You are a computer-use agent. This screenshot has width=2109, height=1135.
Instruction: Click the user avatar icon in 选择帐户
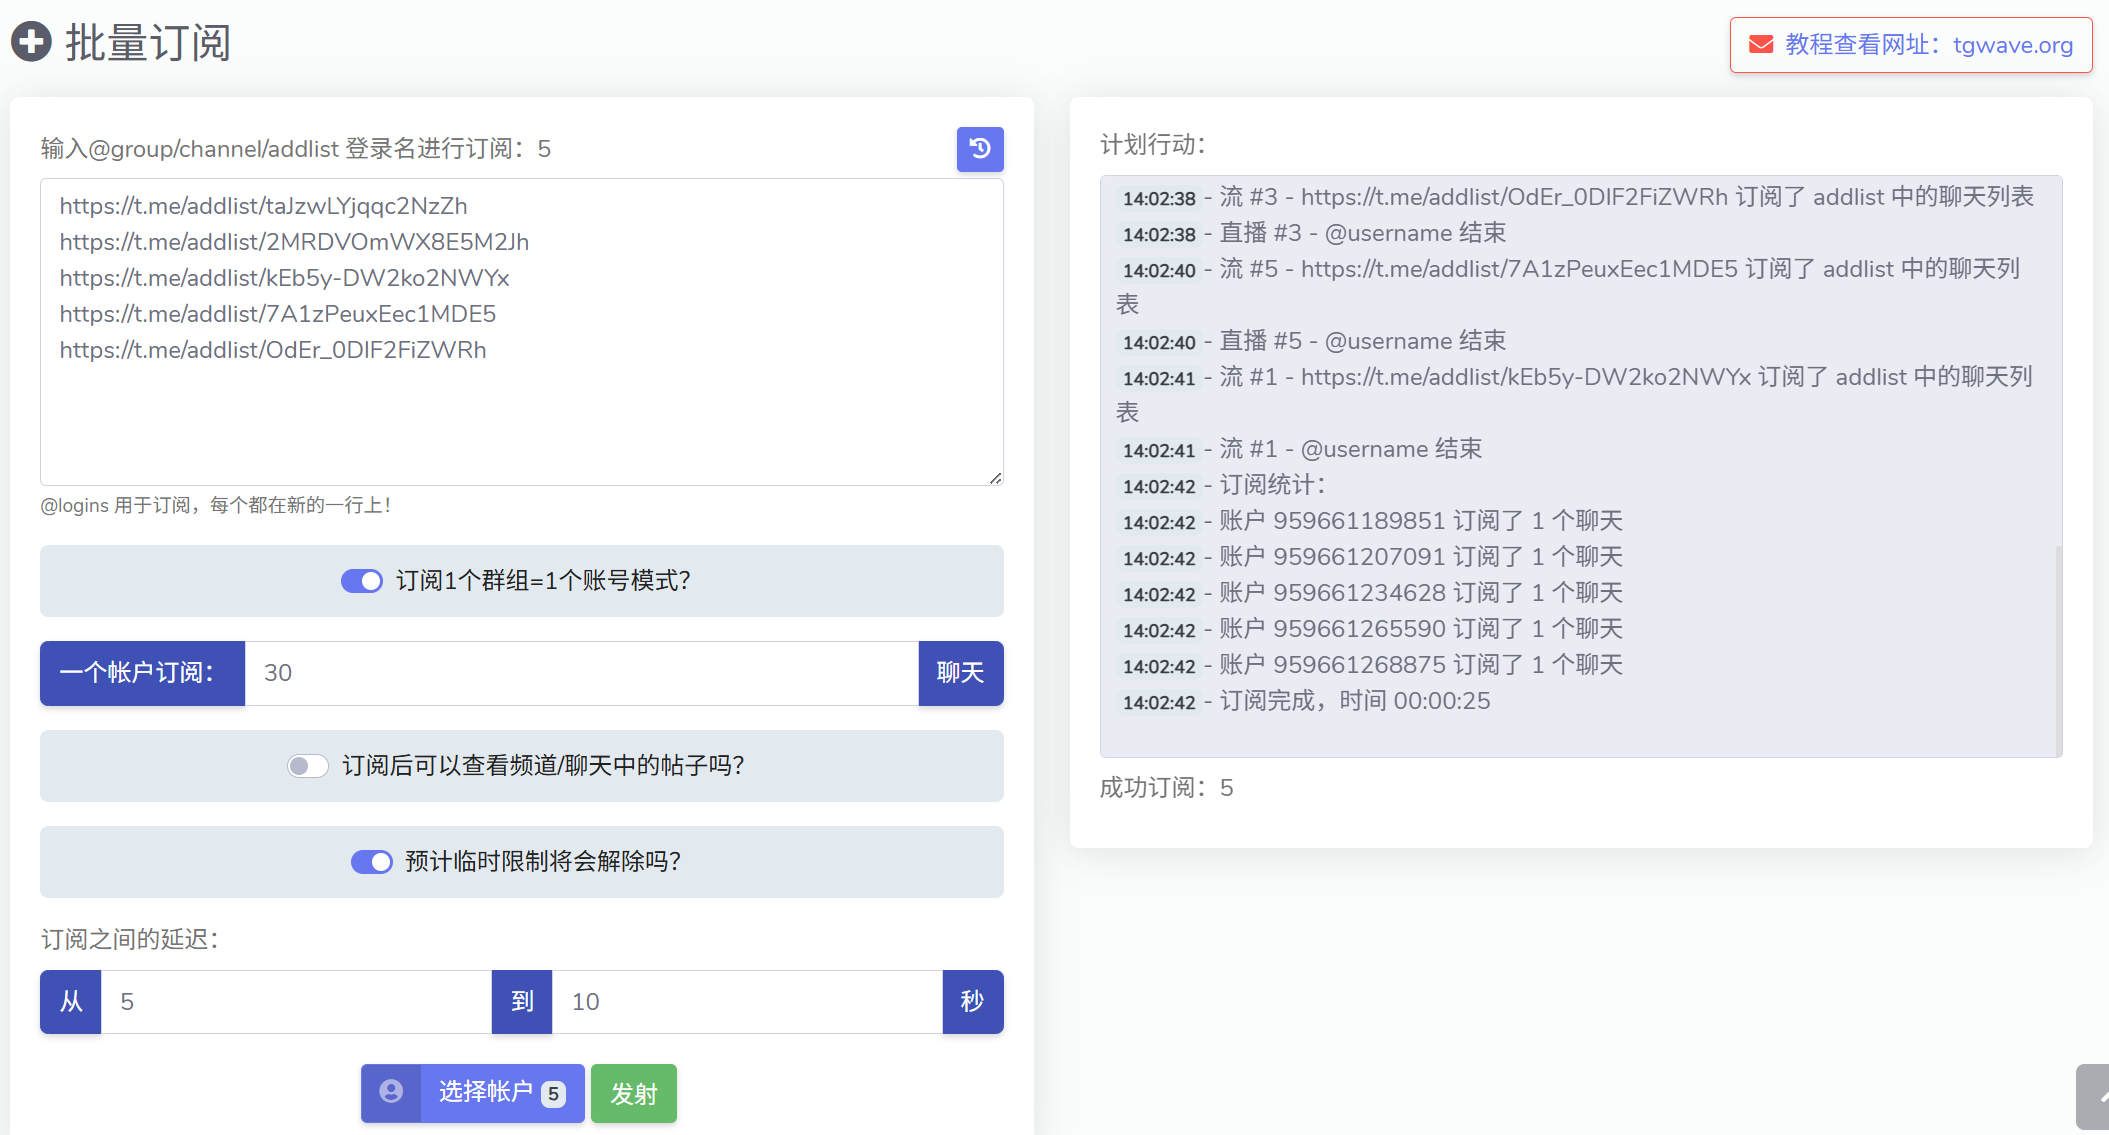click(391, 1092)
